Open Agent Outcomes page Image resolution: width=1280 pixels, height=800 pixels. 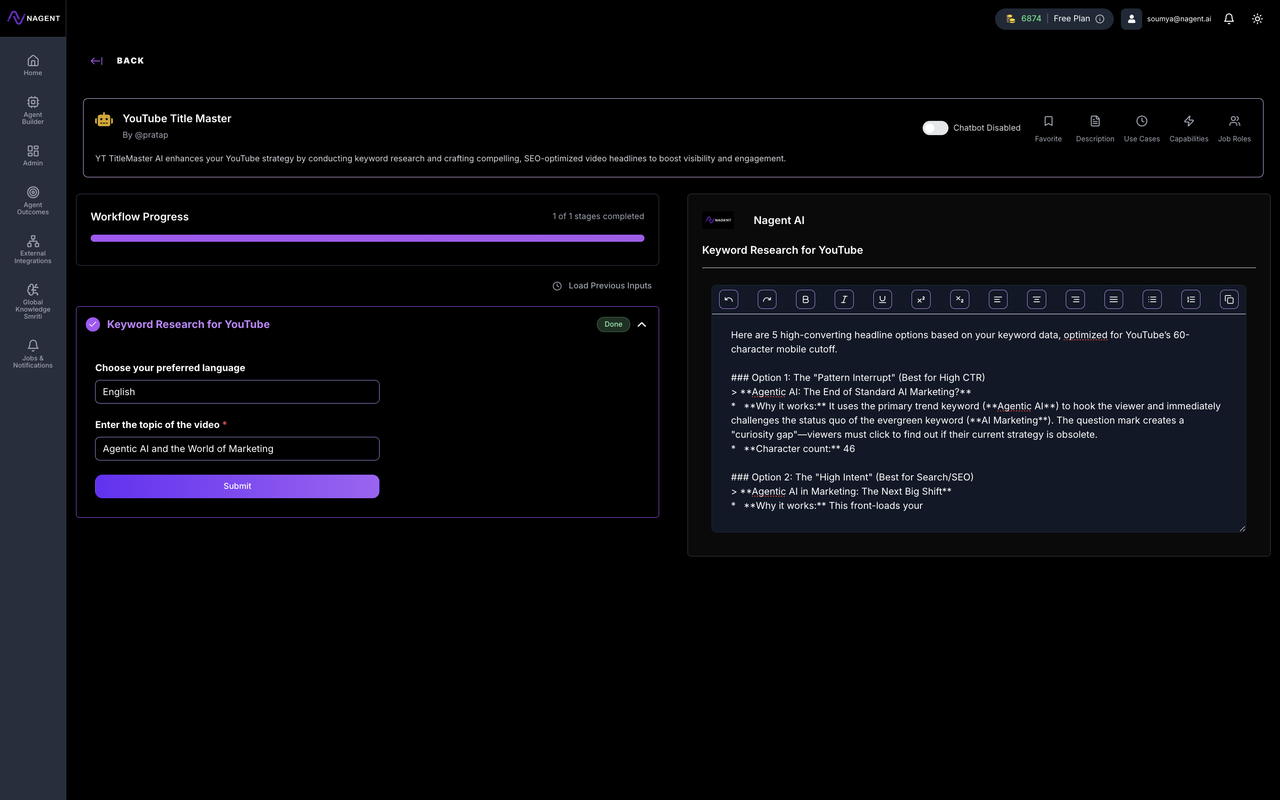[x=33, y=200]
